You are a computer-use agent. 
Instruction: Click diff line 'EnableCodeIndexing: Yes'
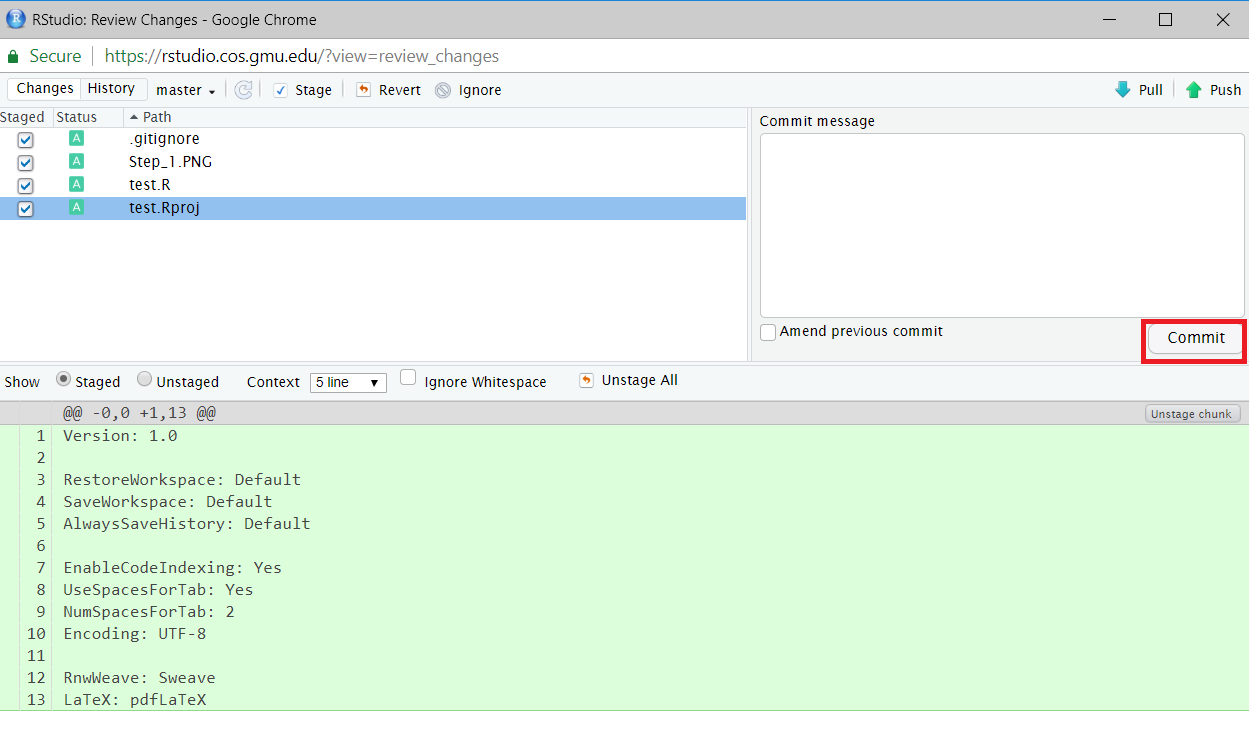(173, 568)
